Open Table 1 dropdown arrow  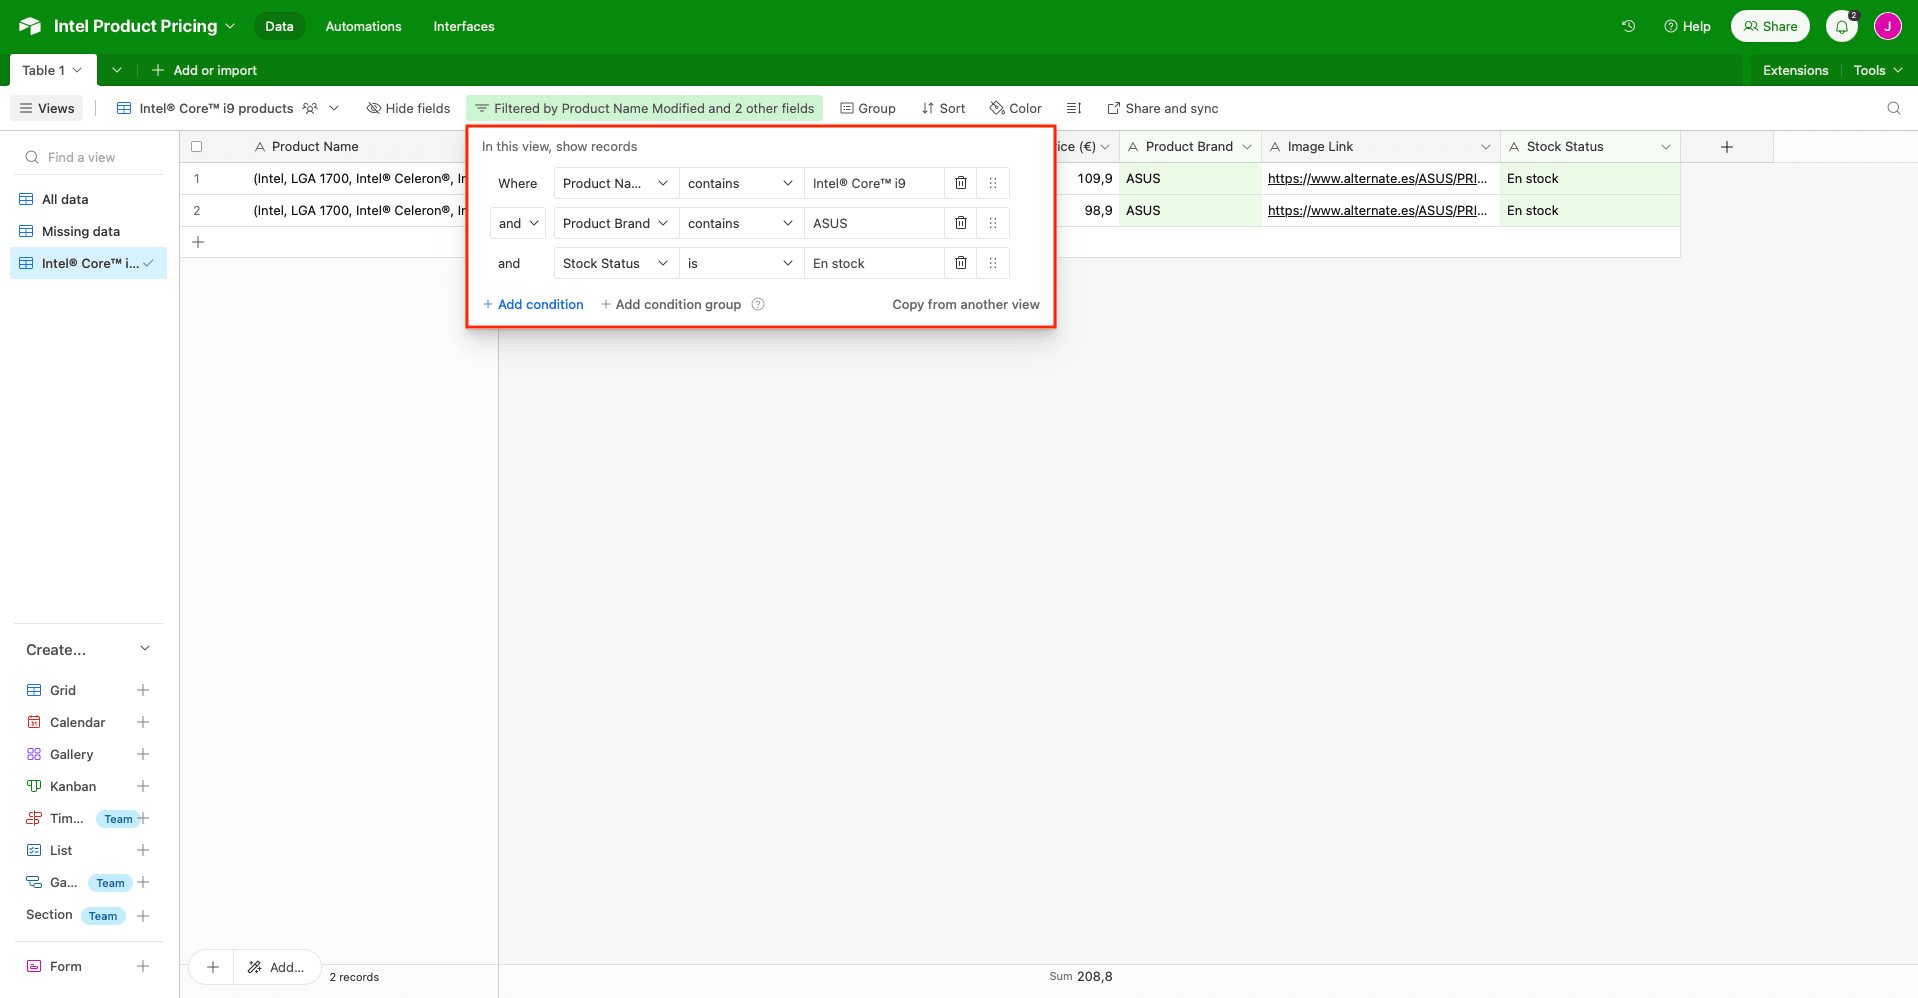point(77,70)
